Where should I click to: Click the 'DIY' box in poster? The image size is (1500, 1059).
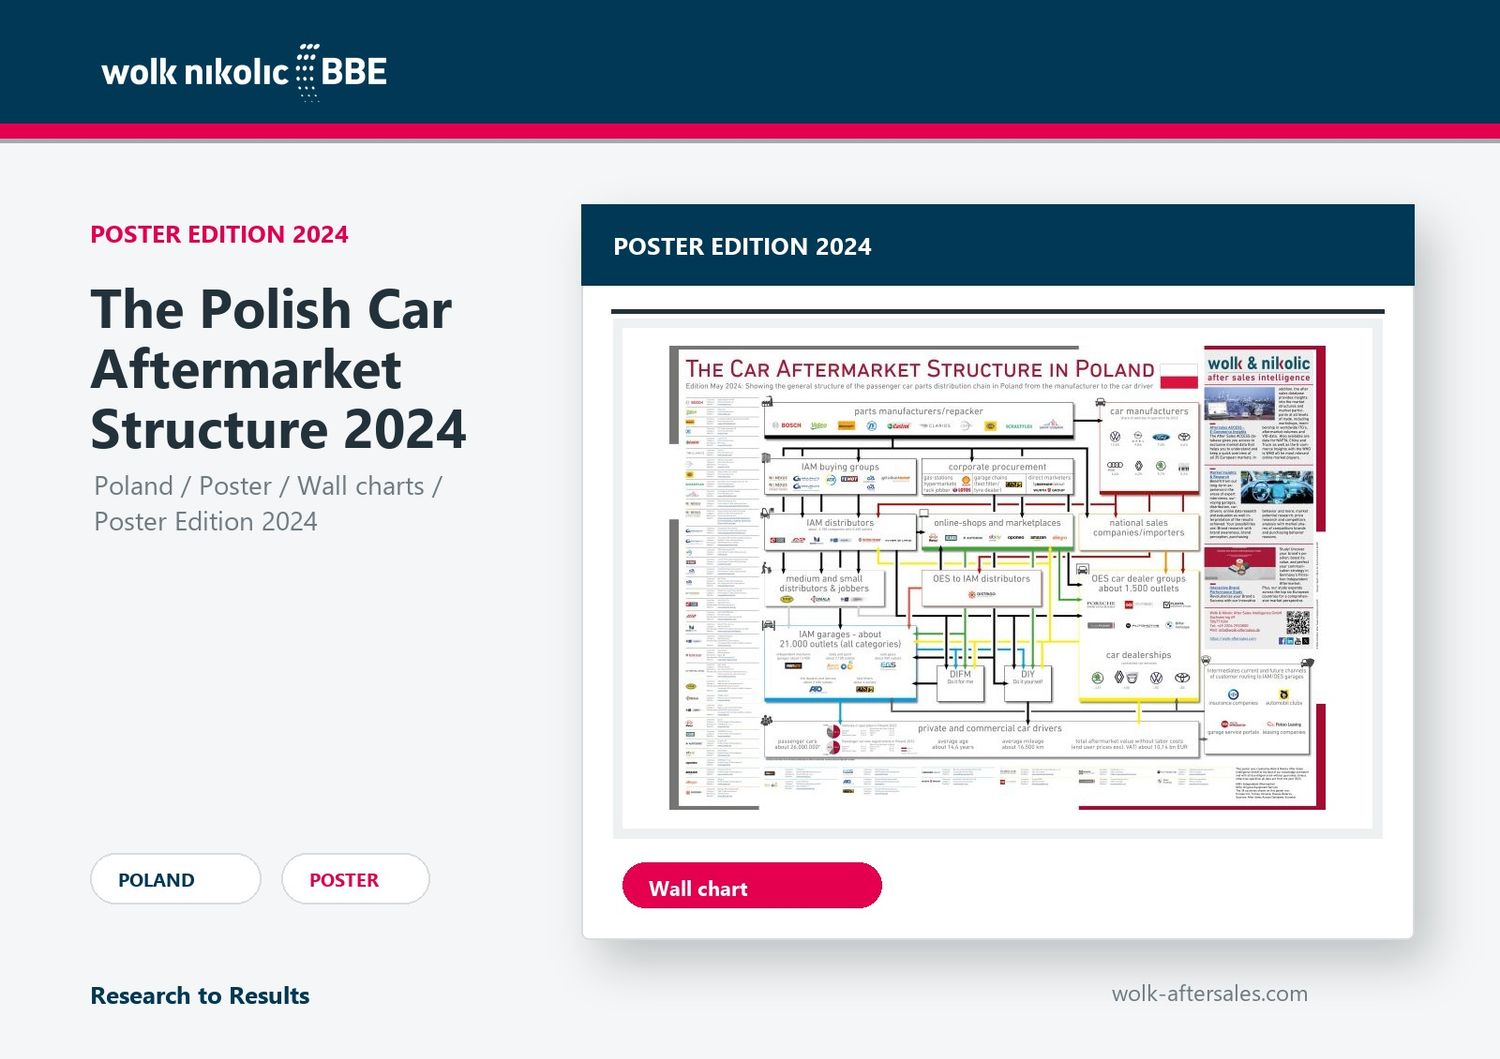pyautogui.click(x=1028, y=682)
